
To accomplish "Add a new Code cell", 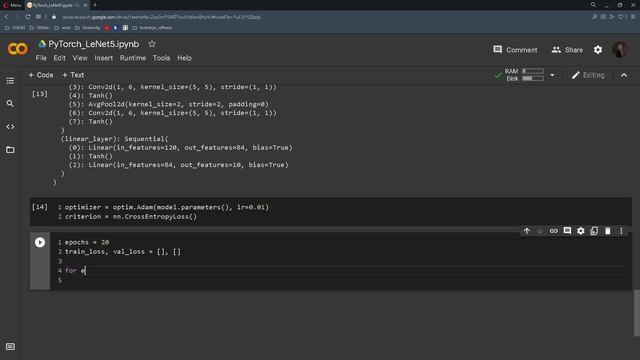I will point(41,75).
